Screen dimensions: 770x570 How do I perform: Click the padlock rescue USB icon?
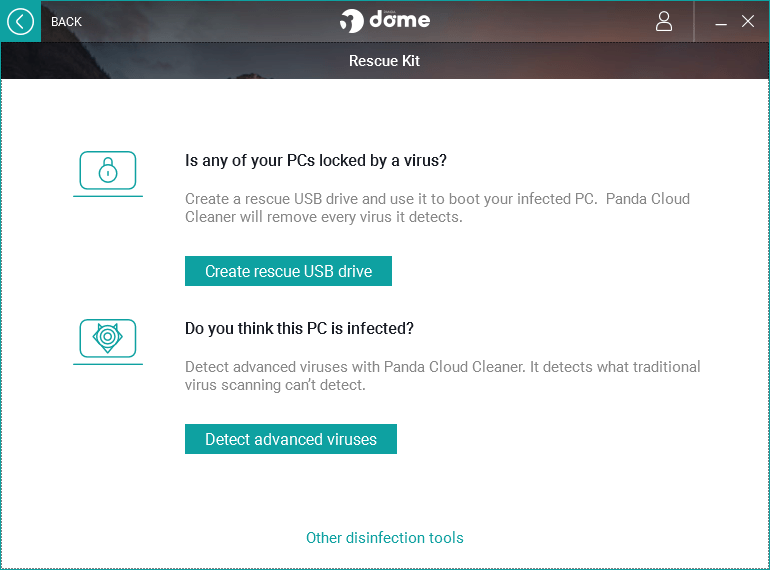pos(107,170)
